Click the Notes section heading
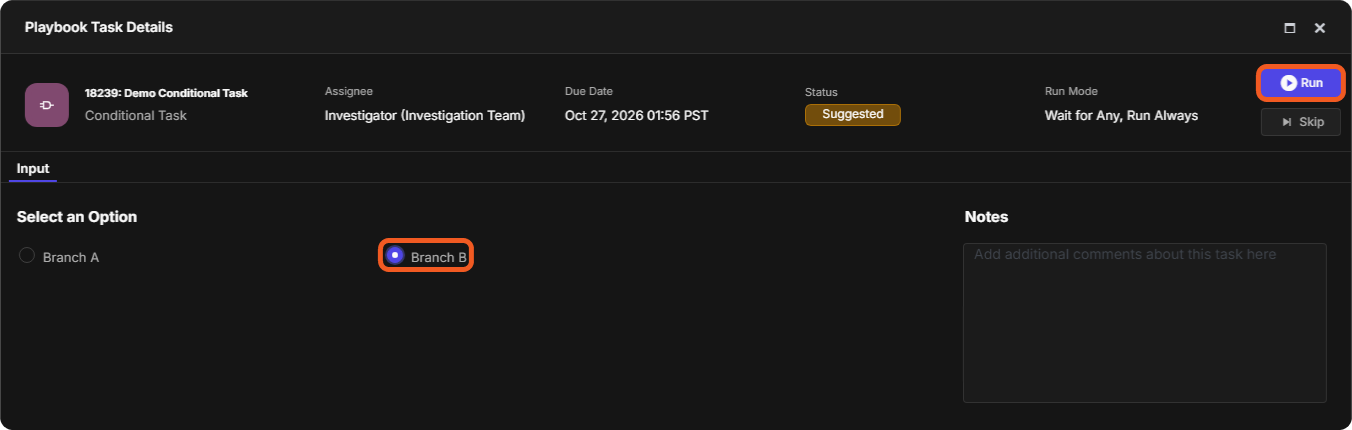The image size is (1352, 430). [x=986, y=217]
